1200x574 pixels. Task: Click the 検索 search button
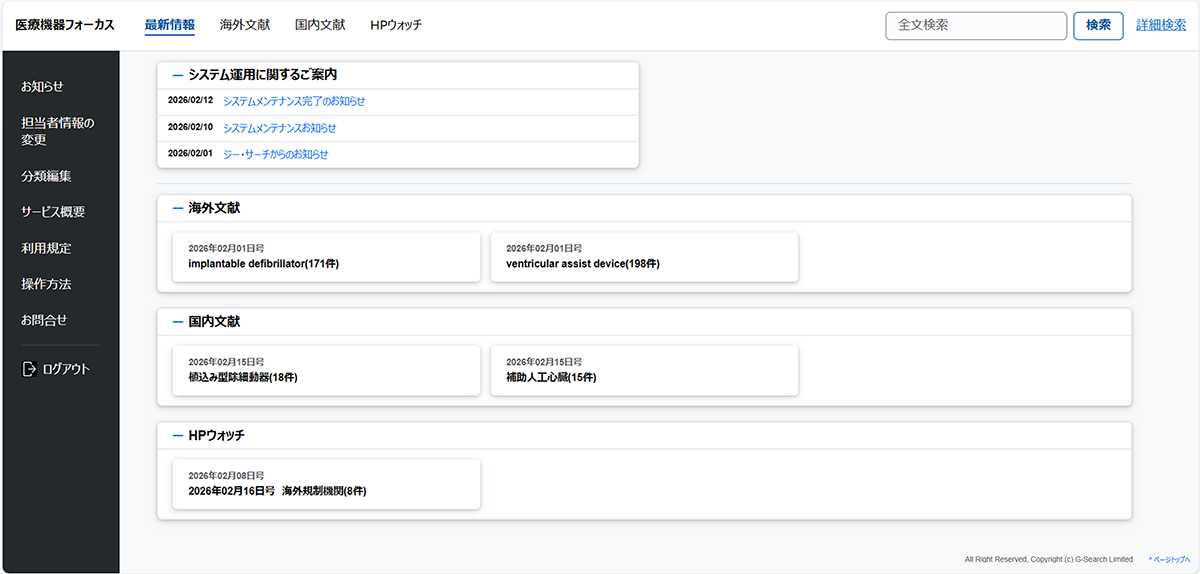click(1098, 26)
